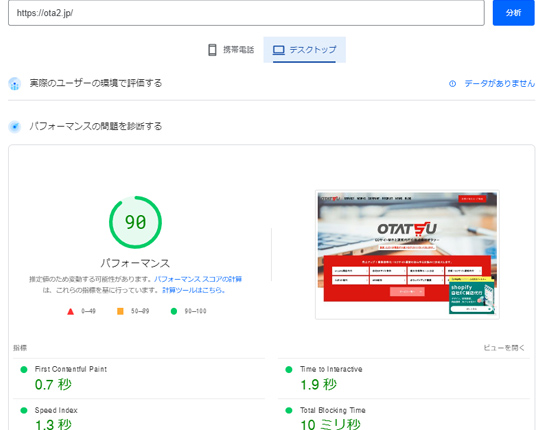This screenshot has height=430, width=540.
Task: Click the desktop laptop icon
Action: pos(279,50)
